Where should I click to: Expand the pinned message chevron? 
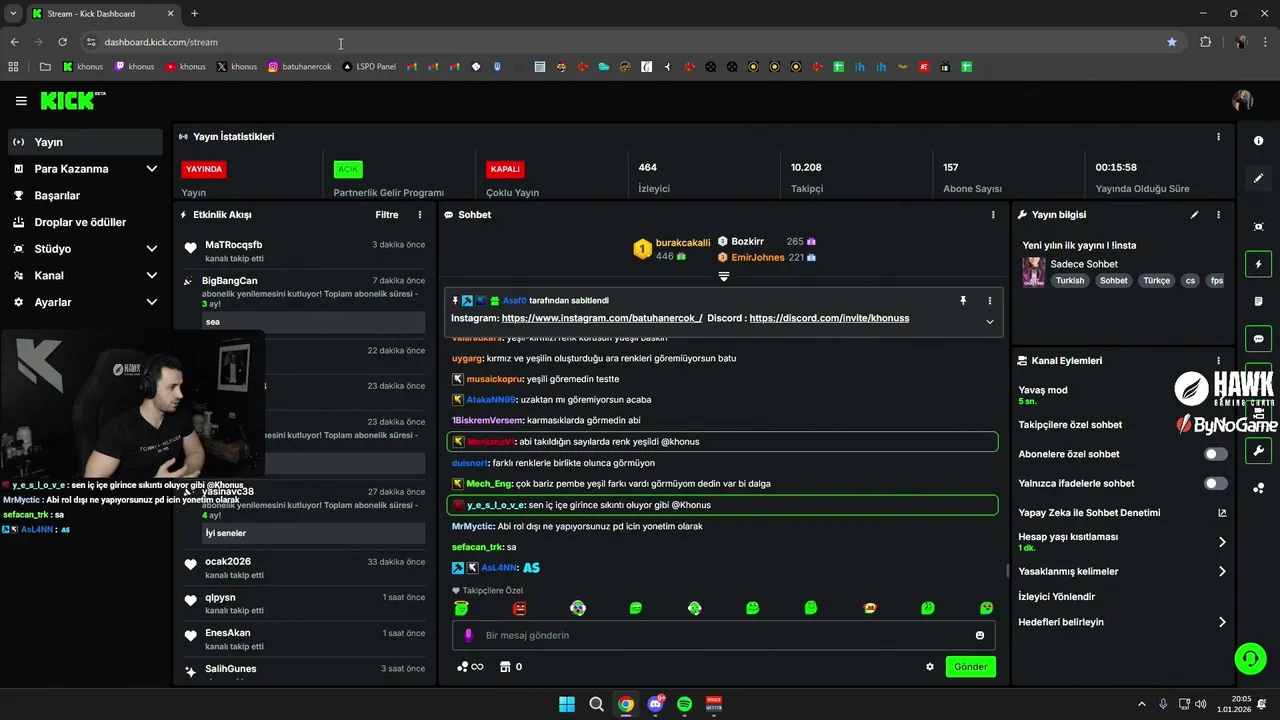point(990,322)
